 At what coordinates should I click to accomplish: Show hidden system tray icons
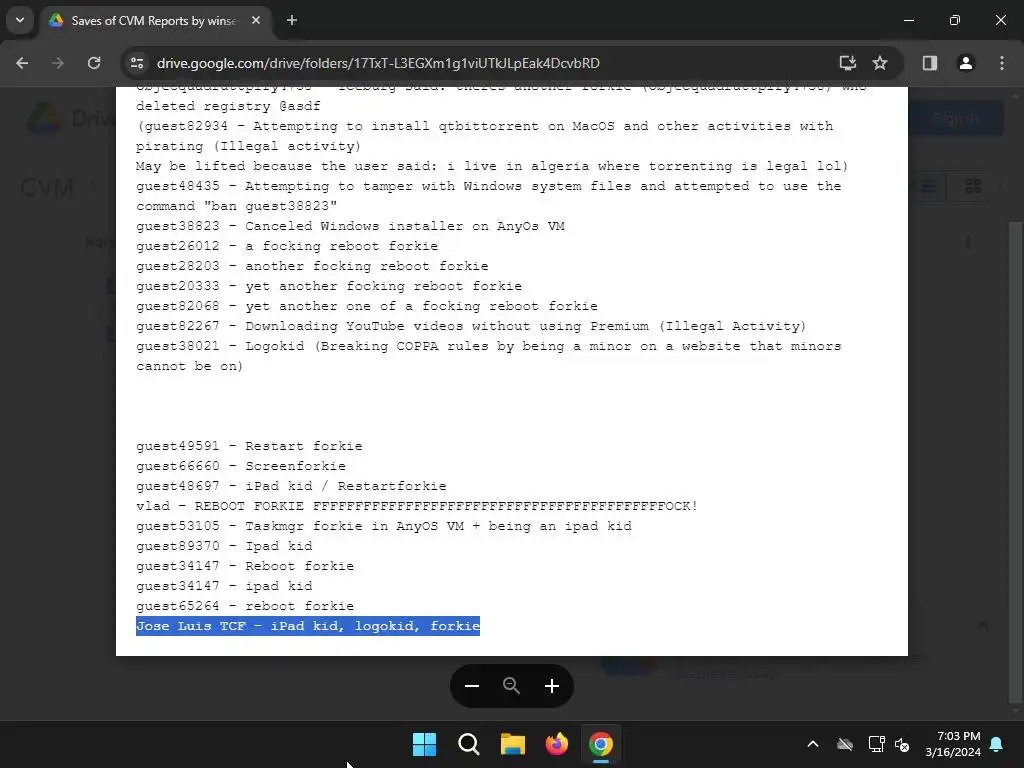coord(813,744)
